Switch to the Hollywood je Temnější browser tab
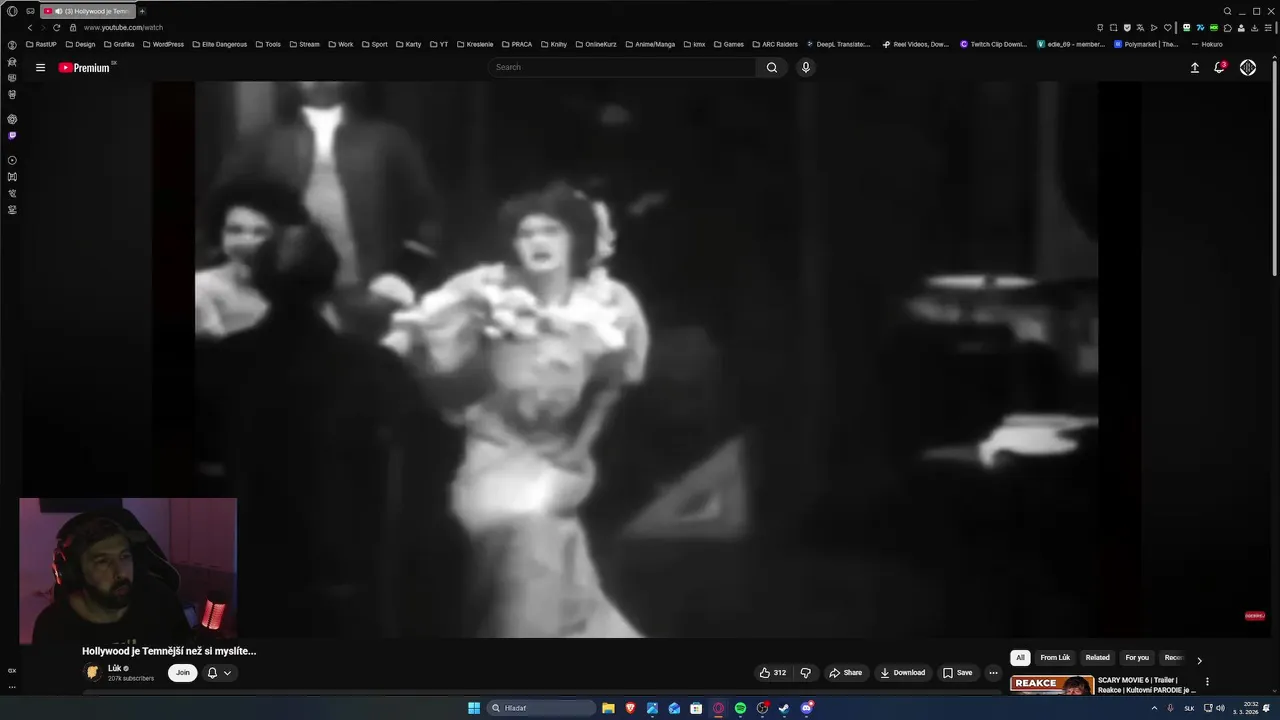Screen dimensions: 1280x720 point(86,11)
